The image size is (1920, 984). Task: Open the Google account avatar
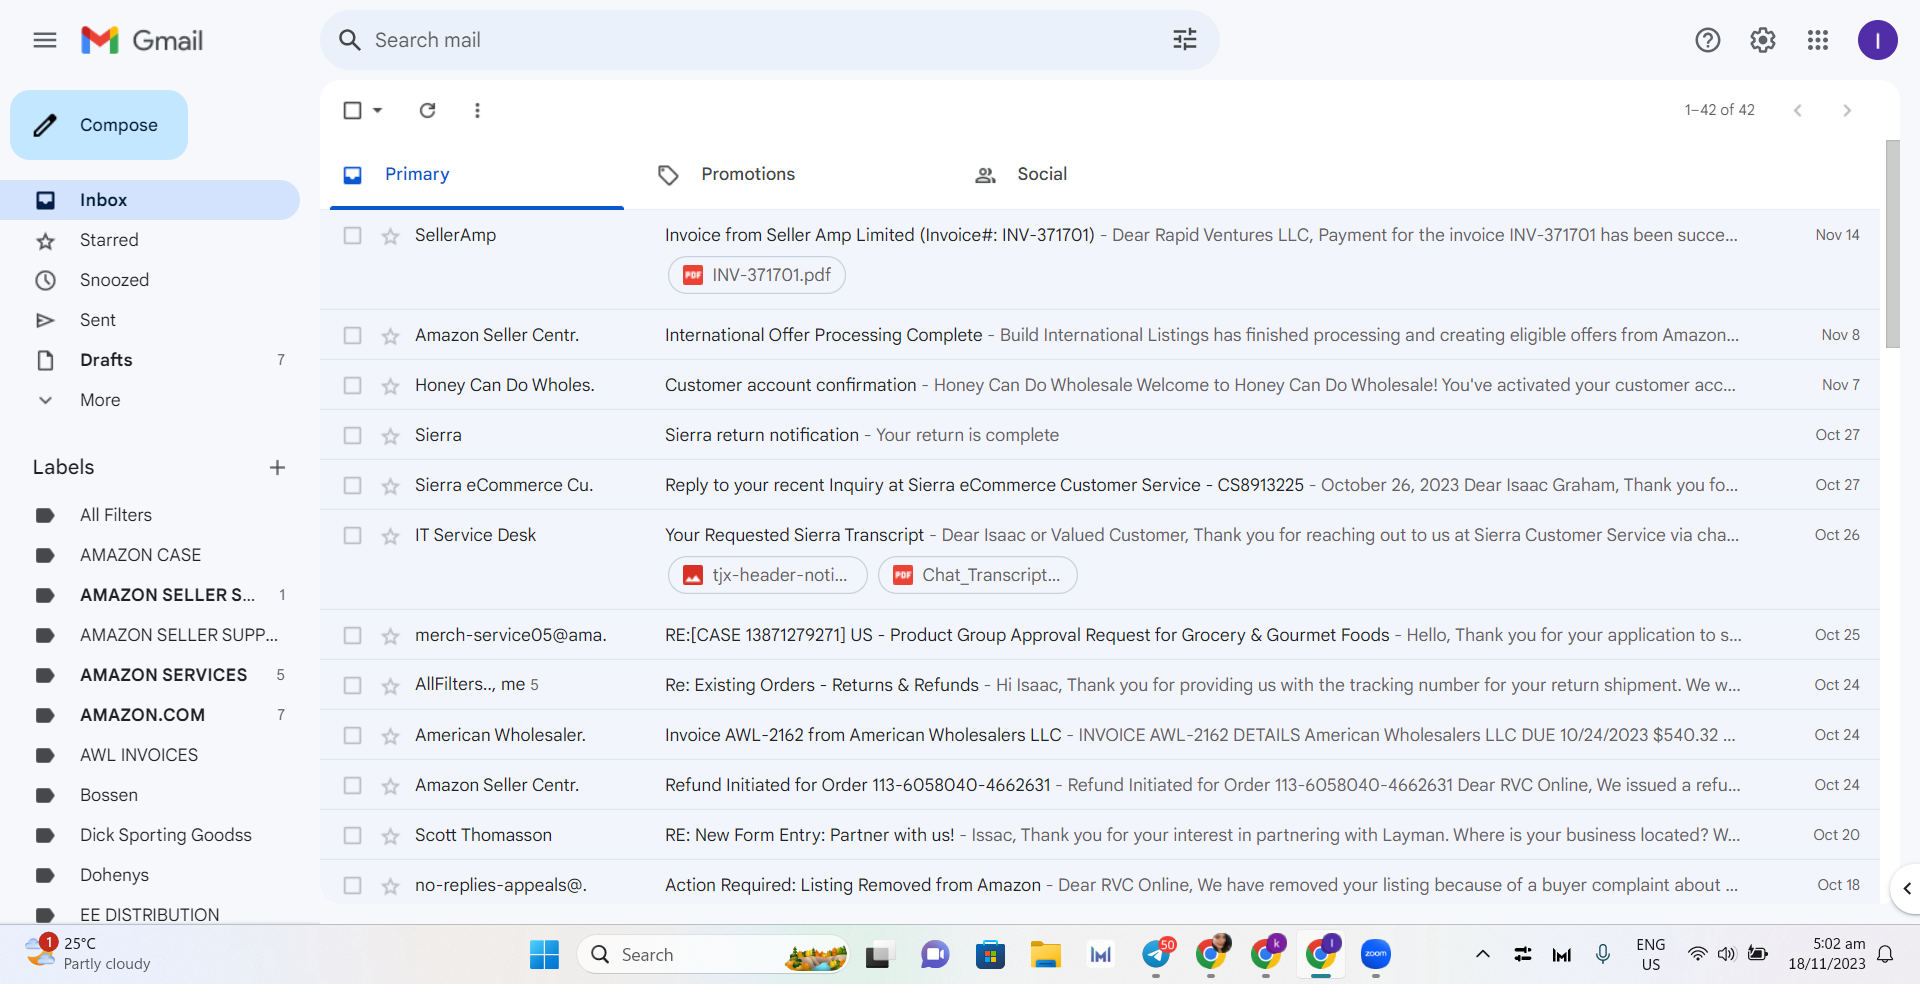1878,40
